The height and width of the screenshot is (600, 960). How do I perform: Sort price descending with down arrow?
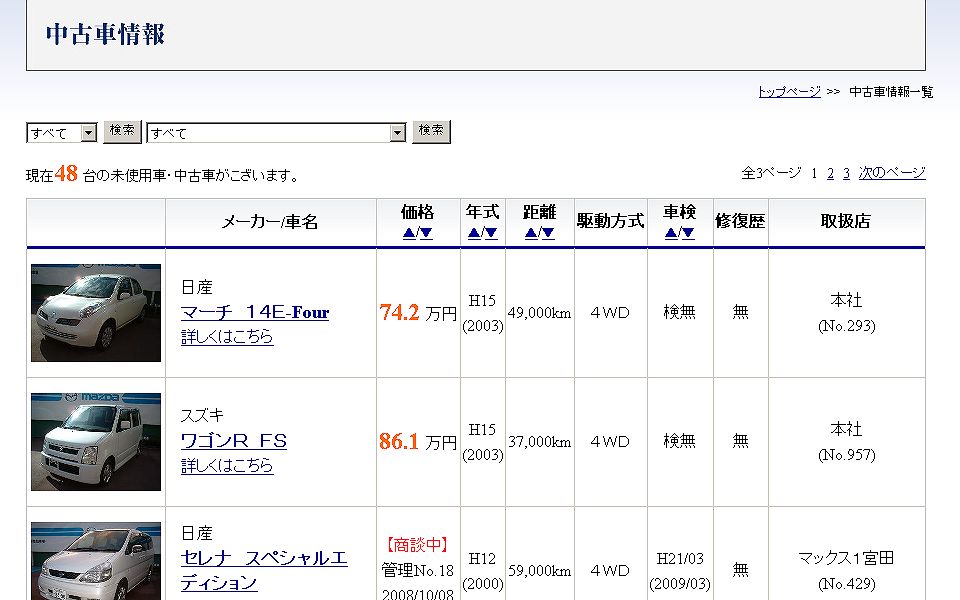[x=426, y=233]
